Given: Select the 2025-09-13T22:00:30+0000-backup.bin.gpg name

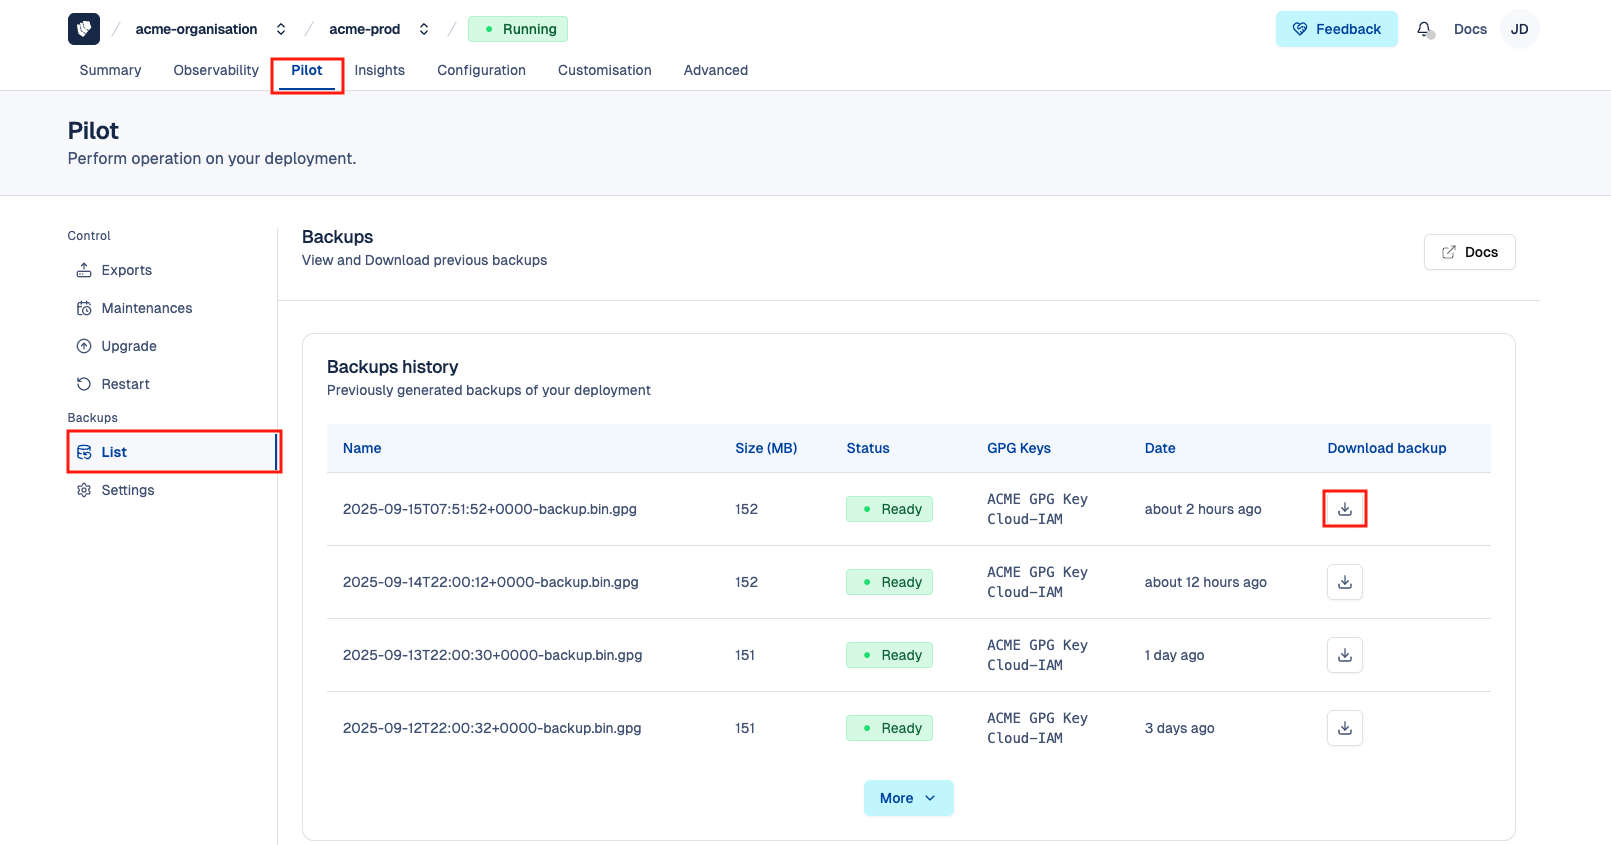Looking at the screenshot, I should click(x=493, y=655).
